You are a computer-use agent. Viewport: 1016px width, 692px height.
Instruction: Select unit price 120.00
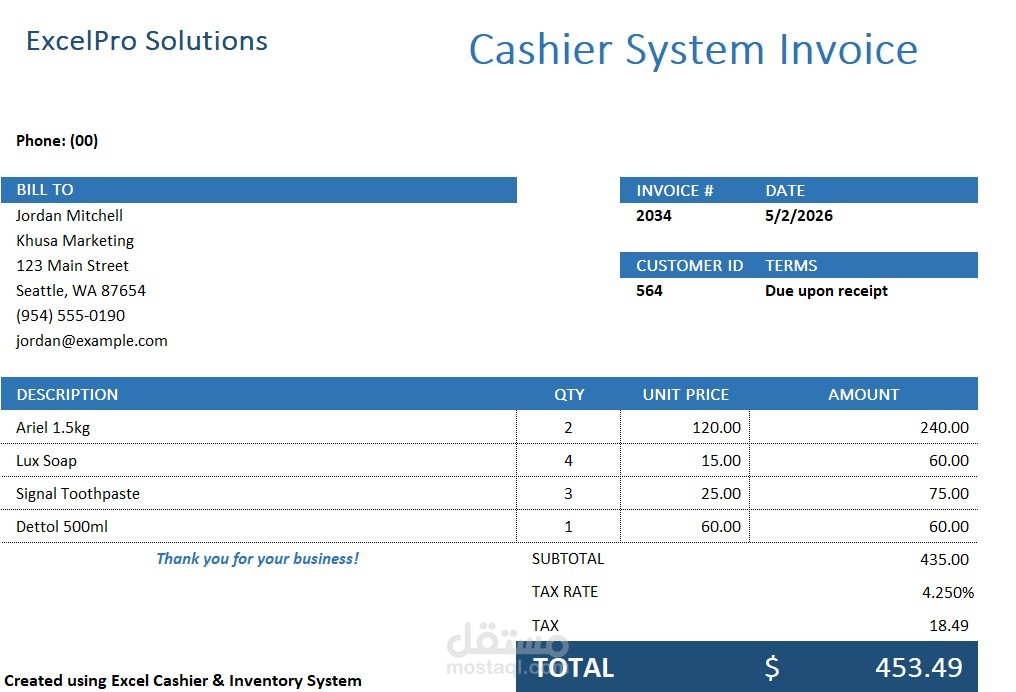click(x=716, y=428)
